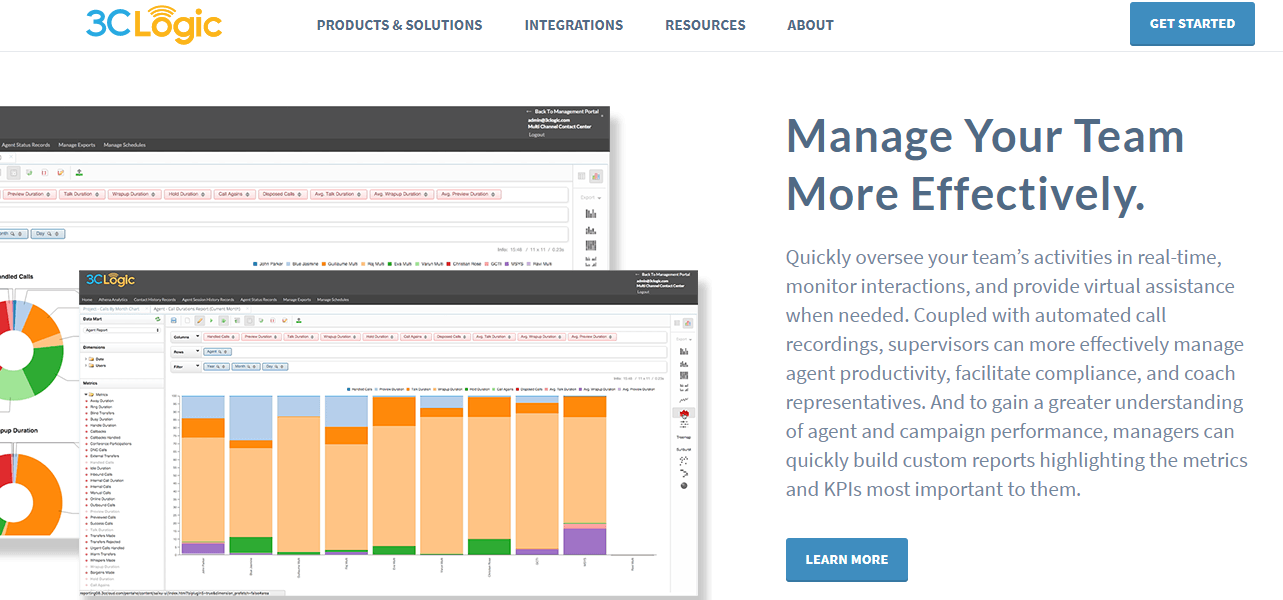
Task: Click the highlighted pie chart type icon
Action: click(x=684, y=412)
